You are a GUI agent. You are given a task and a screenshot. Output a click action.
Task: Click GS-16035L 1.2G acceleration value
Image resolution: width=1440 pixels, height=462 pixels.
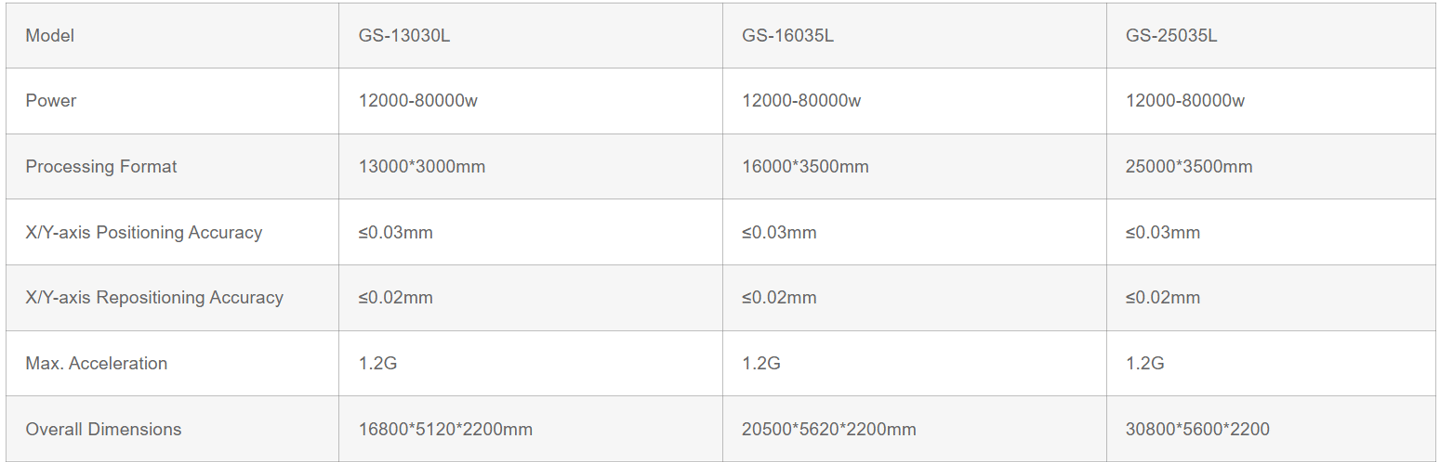click(761, 363)
